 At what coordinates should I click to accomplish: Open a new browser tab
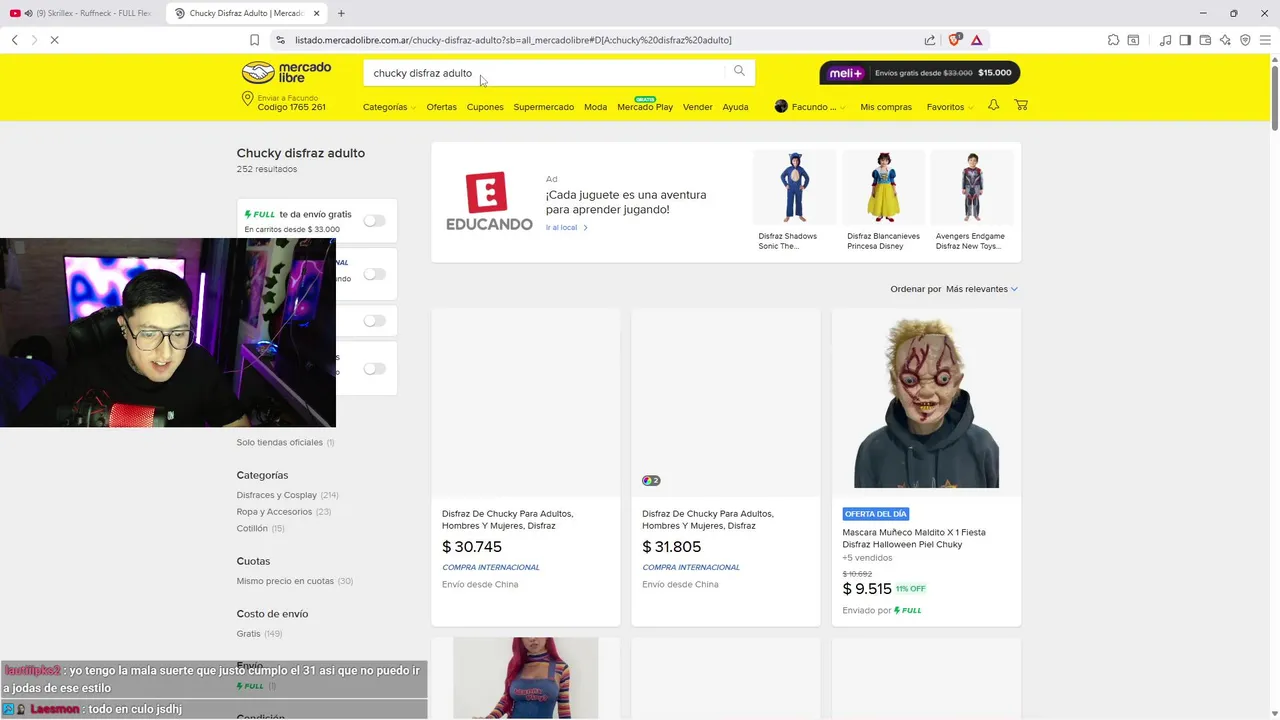[341, 13]
